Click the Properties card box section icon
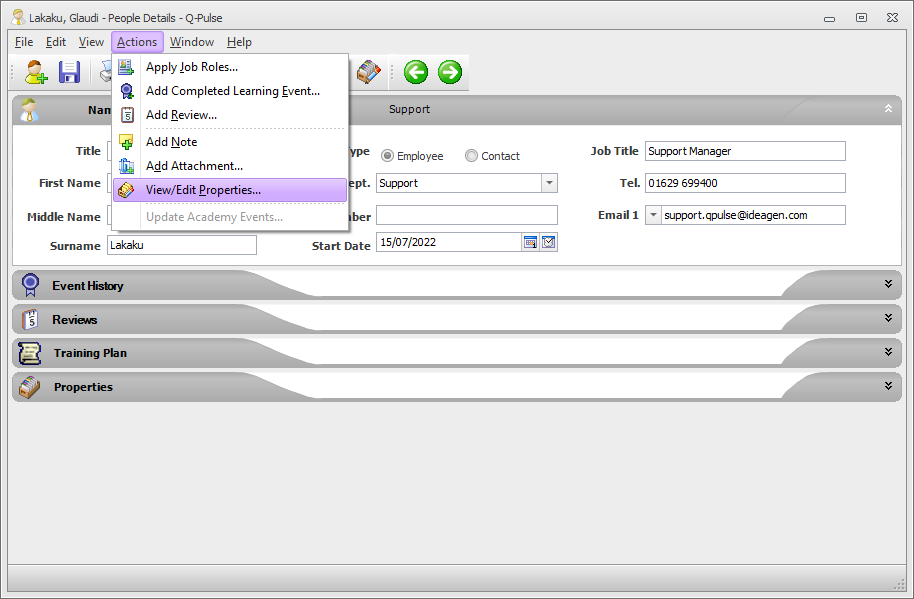914x599 pixels. pos(30,387)
